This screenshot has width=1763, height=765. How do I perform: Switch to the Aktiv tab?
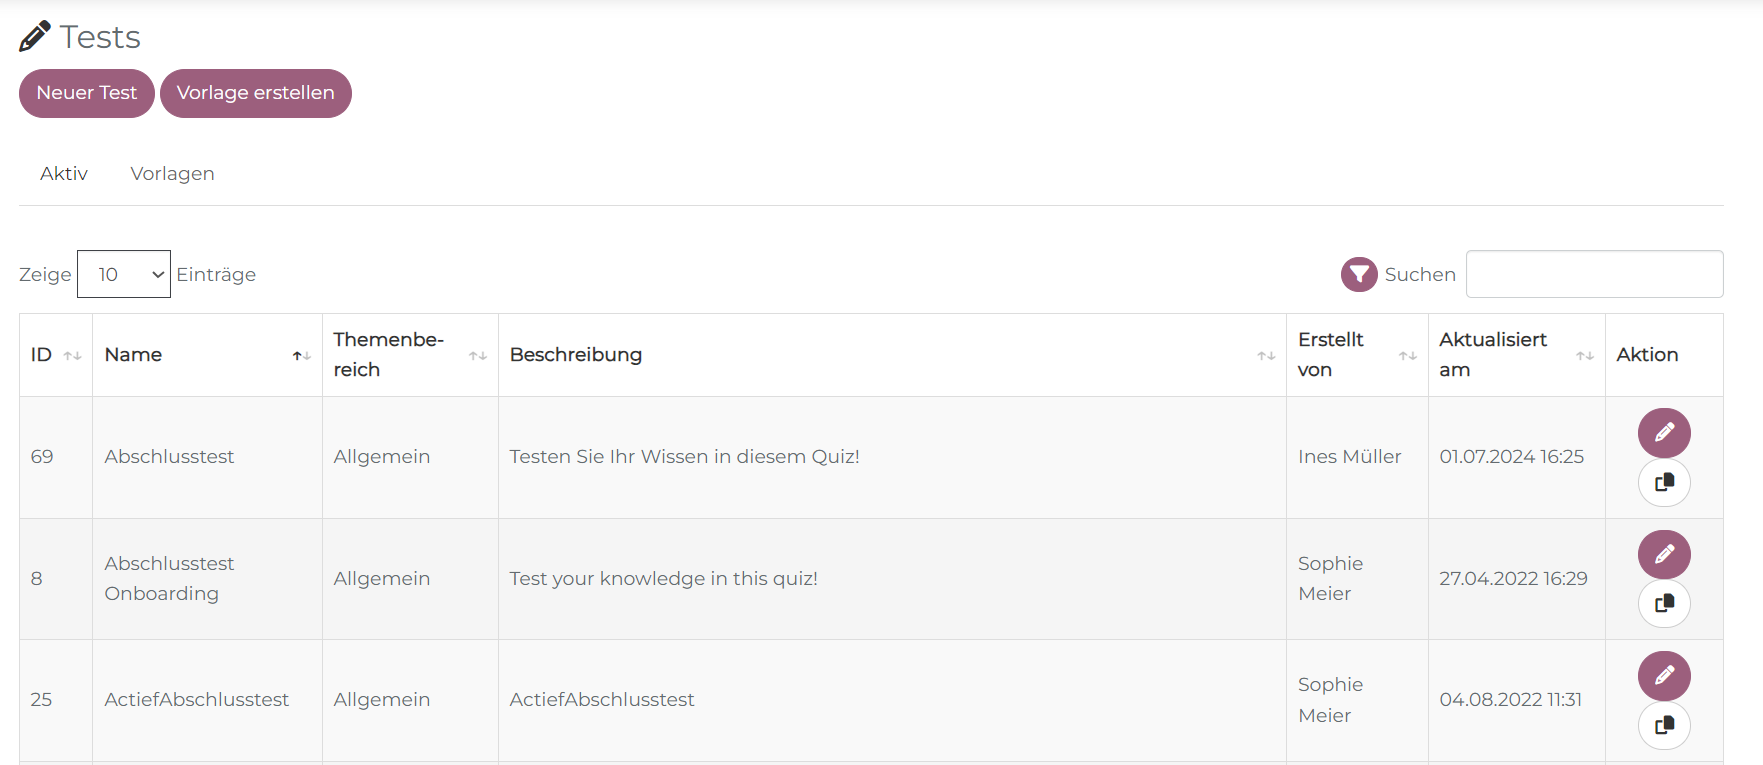tap(64, 174)
